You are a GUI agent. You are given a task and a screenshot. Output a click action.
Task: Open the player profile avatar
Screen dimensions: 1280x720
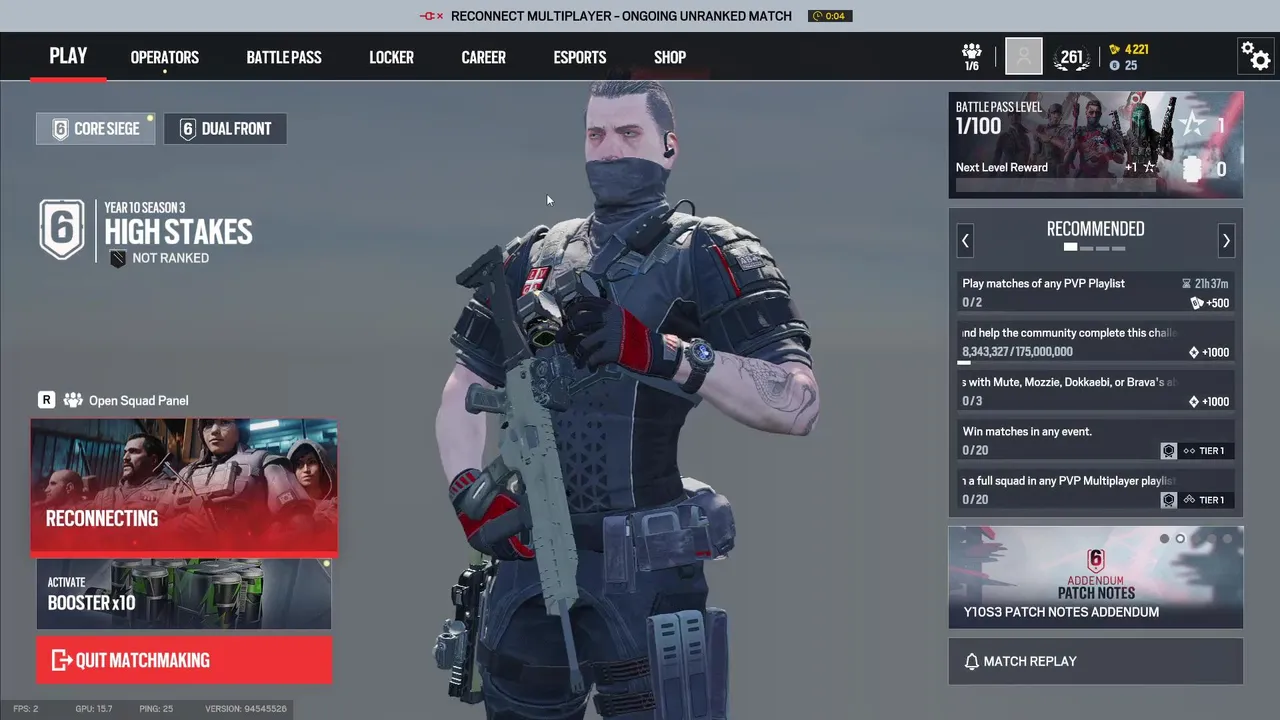pyautogui.click(x=1023, y=57)
